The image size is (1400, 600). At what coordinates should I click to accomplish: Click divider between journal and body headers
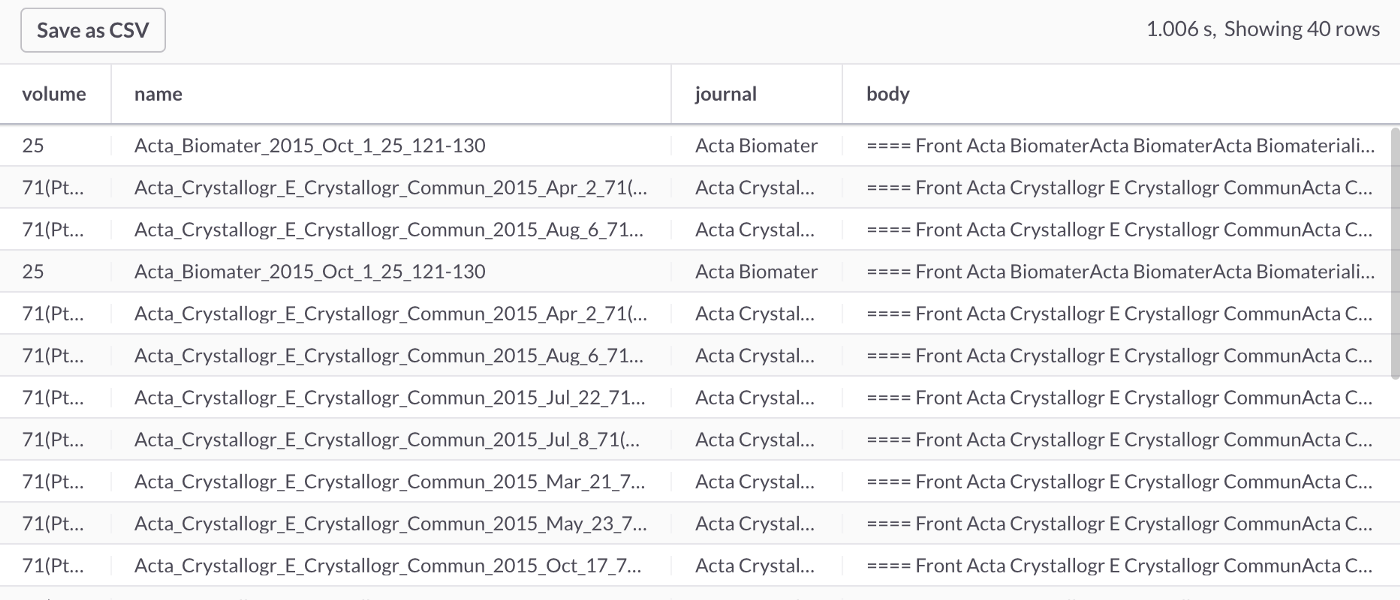pos(842,94)
